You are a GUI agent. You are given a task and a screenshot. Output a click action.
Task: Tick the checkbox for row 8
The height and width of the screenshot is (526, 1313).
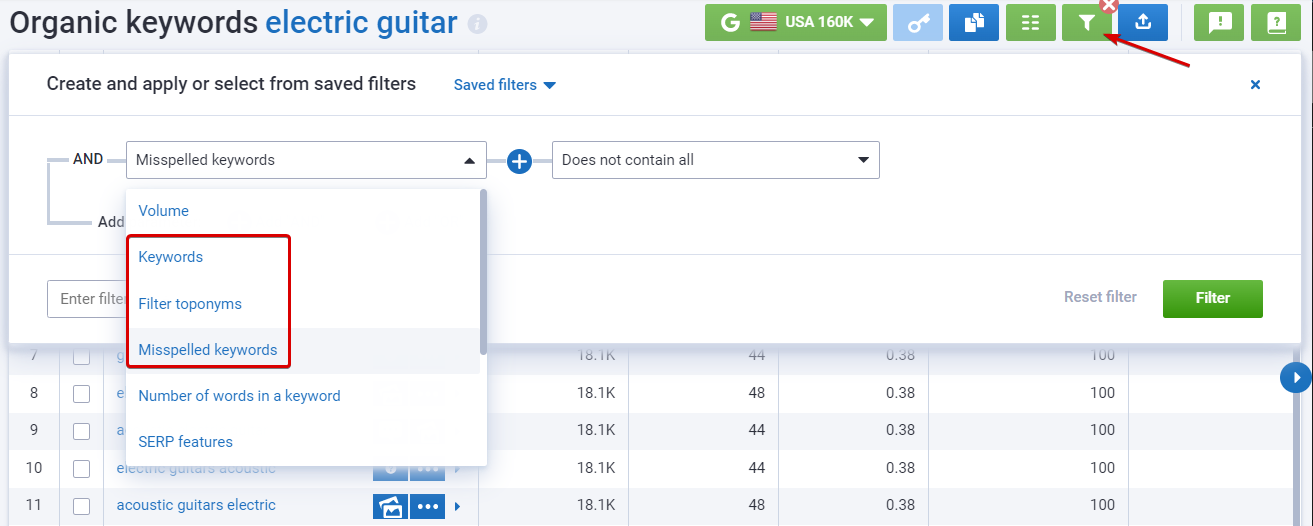coord(81,394)
